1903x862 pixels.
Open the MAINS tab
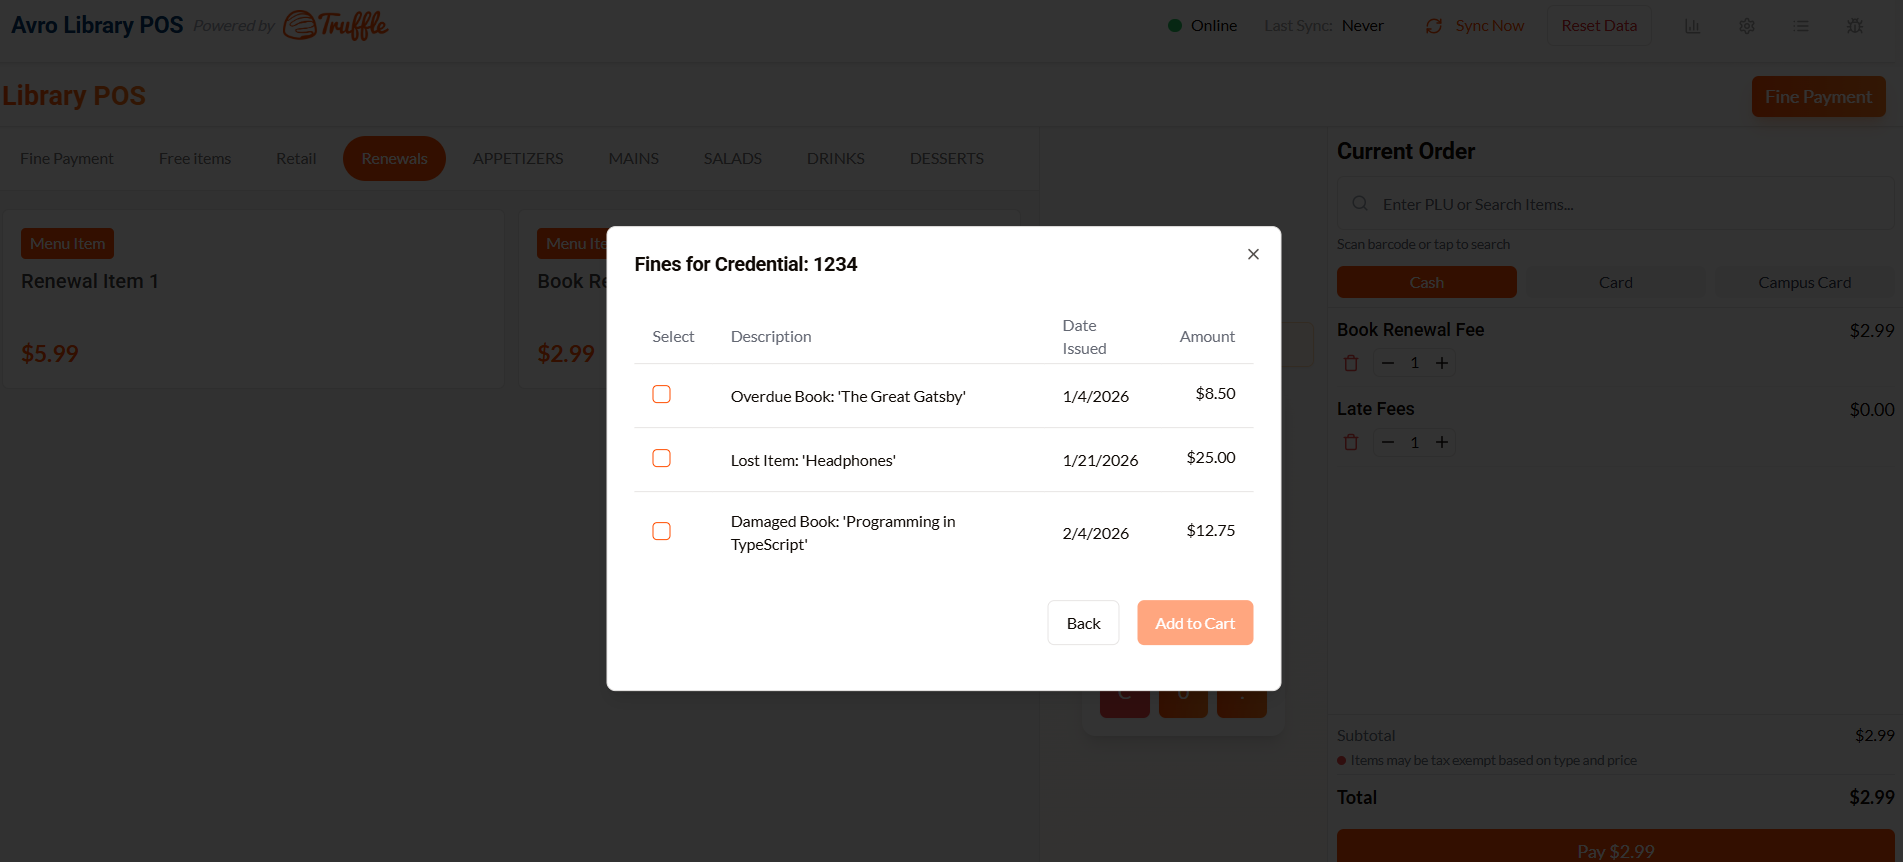tap(634, 158)
